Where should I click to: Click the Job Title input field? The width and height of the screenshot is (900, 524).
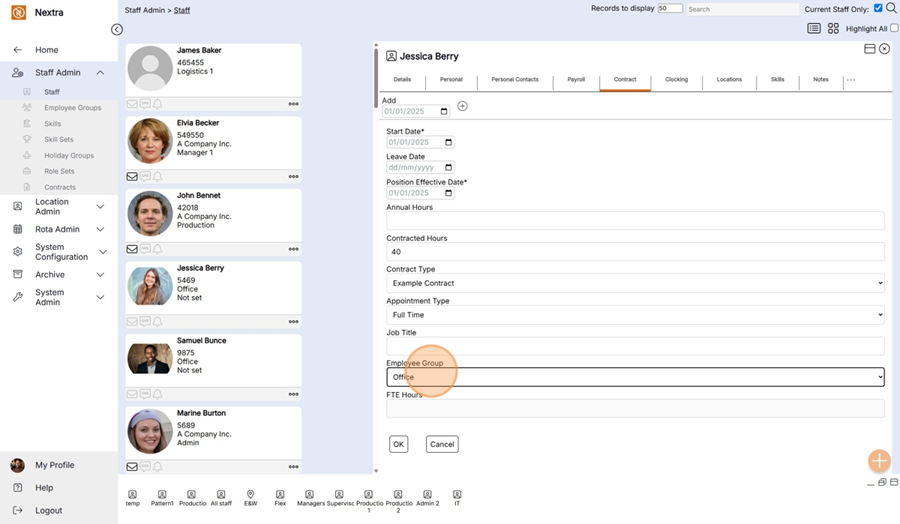(x=635, y=346)
